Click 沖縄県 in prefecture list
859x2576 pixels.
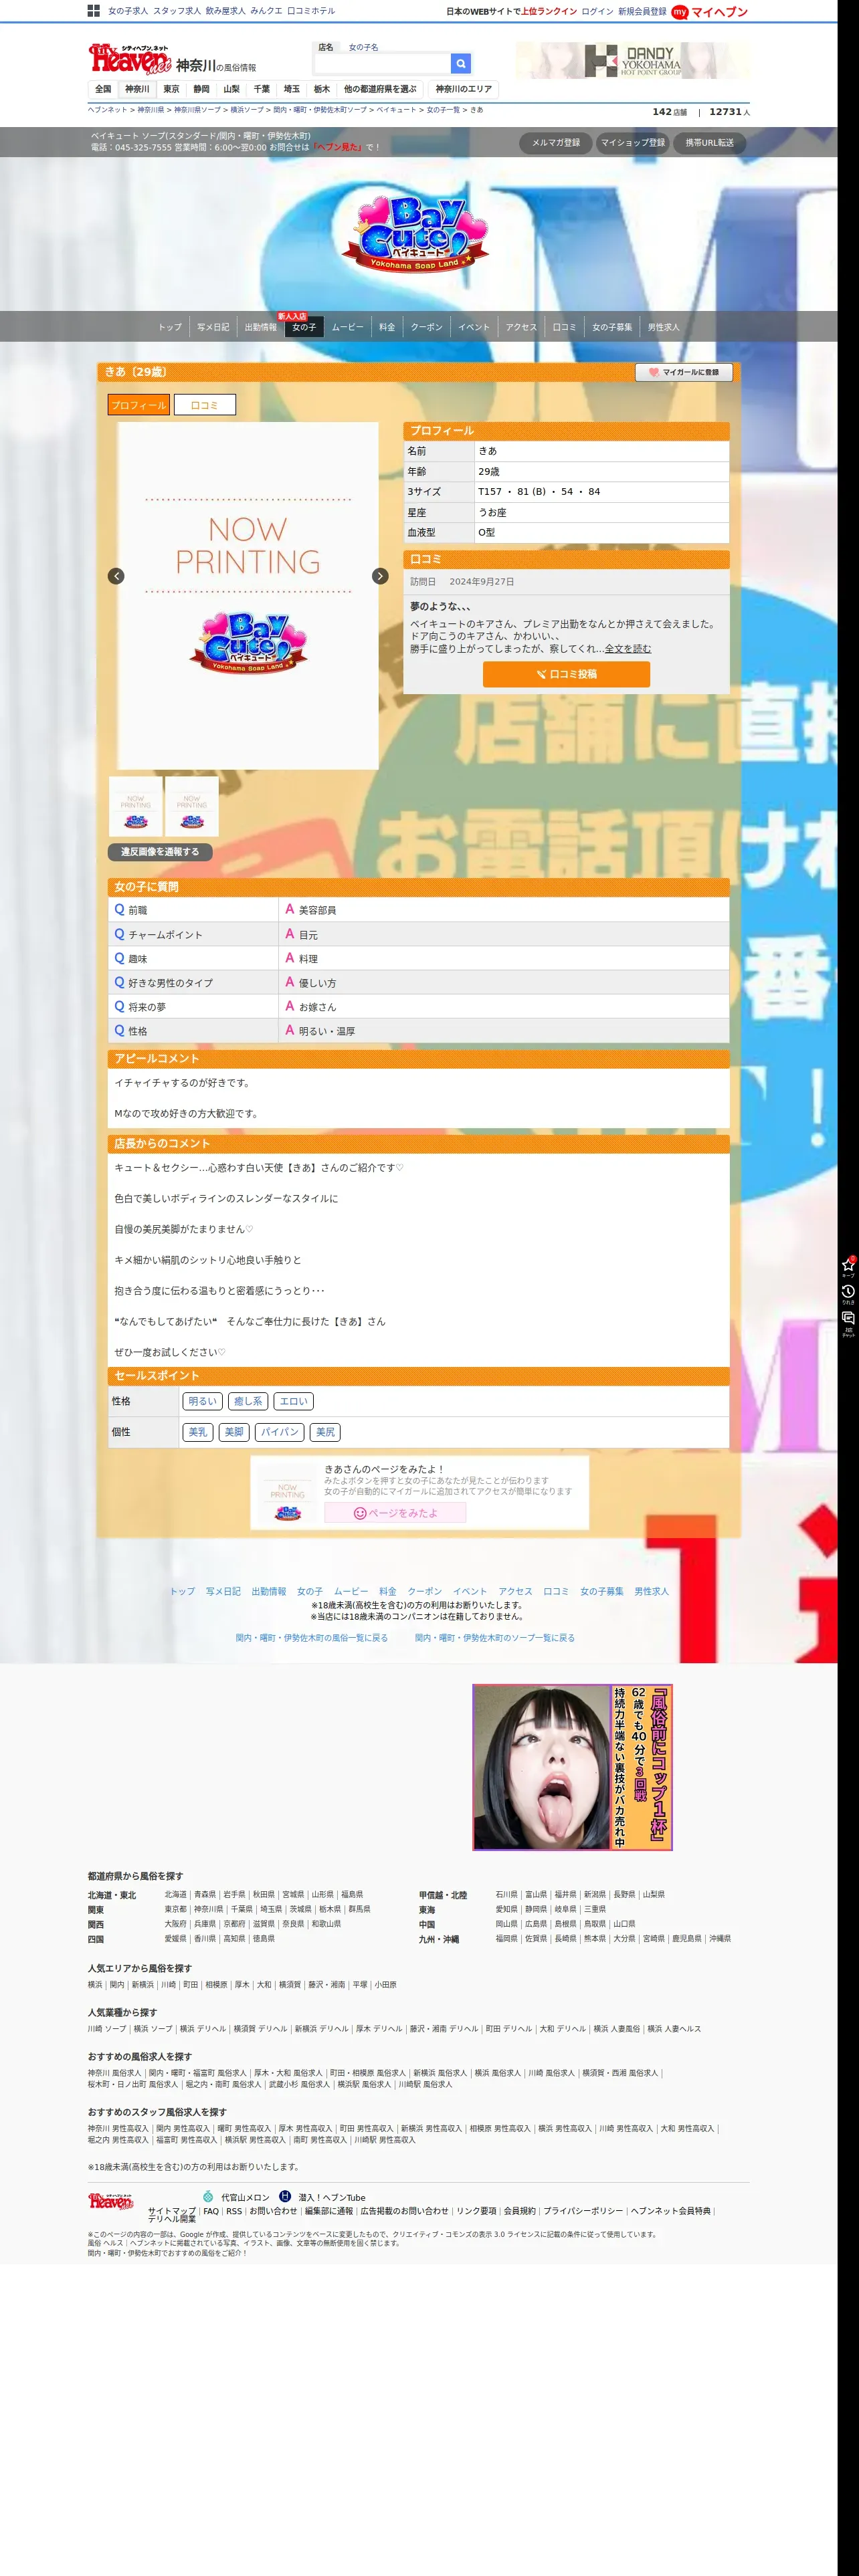coord(720,1938)
